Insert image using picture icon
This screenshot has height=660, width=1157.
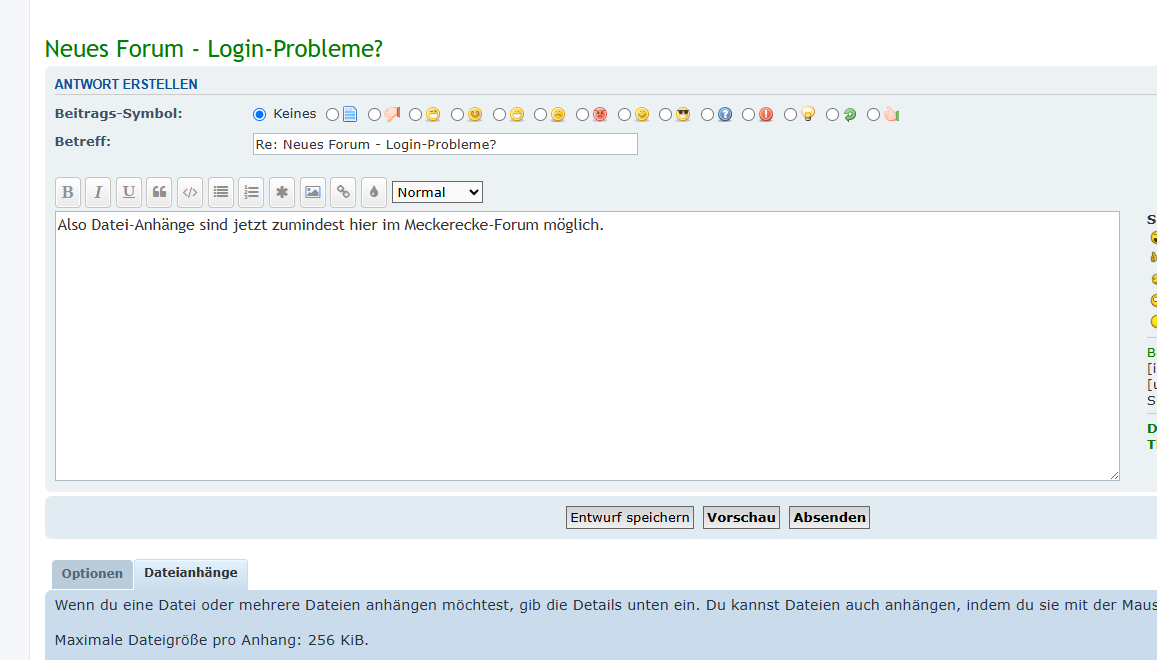(313, 192)
